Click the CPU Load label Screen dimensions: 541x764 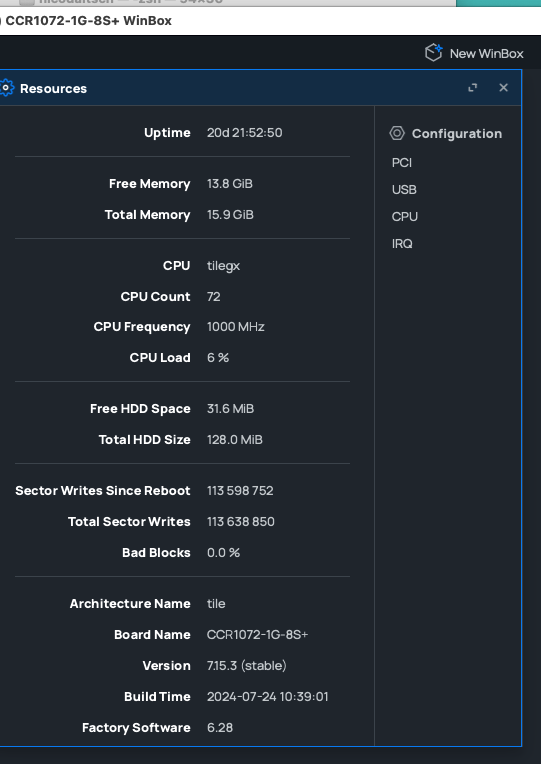click(x=160, y=358)
